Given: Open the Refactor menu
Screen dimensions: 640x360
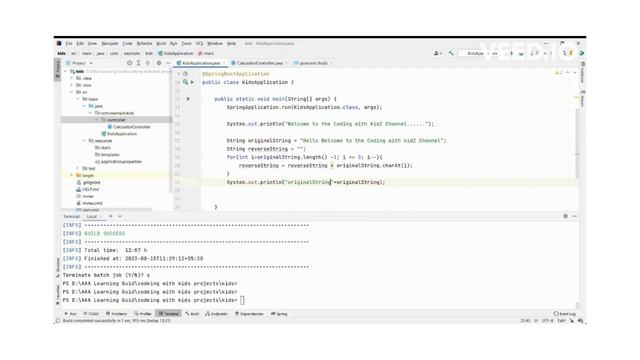Looking at the screenshot, I should pos(144,43).
